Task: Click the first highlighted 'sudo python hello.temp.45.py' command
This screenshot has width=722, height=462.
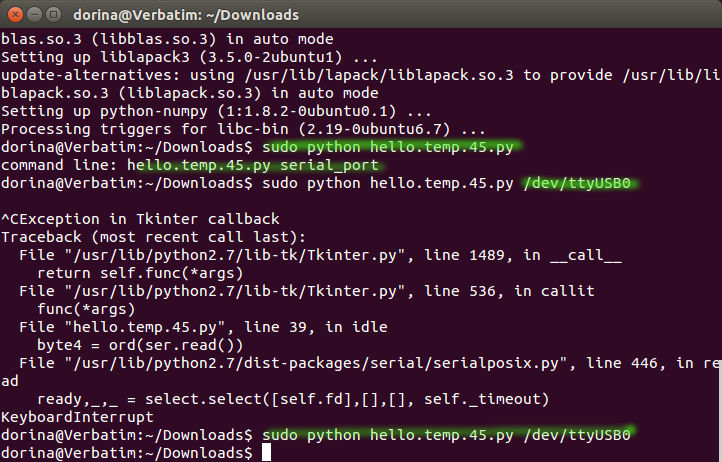Action: (x=388, y=147)
